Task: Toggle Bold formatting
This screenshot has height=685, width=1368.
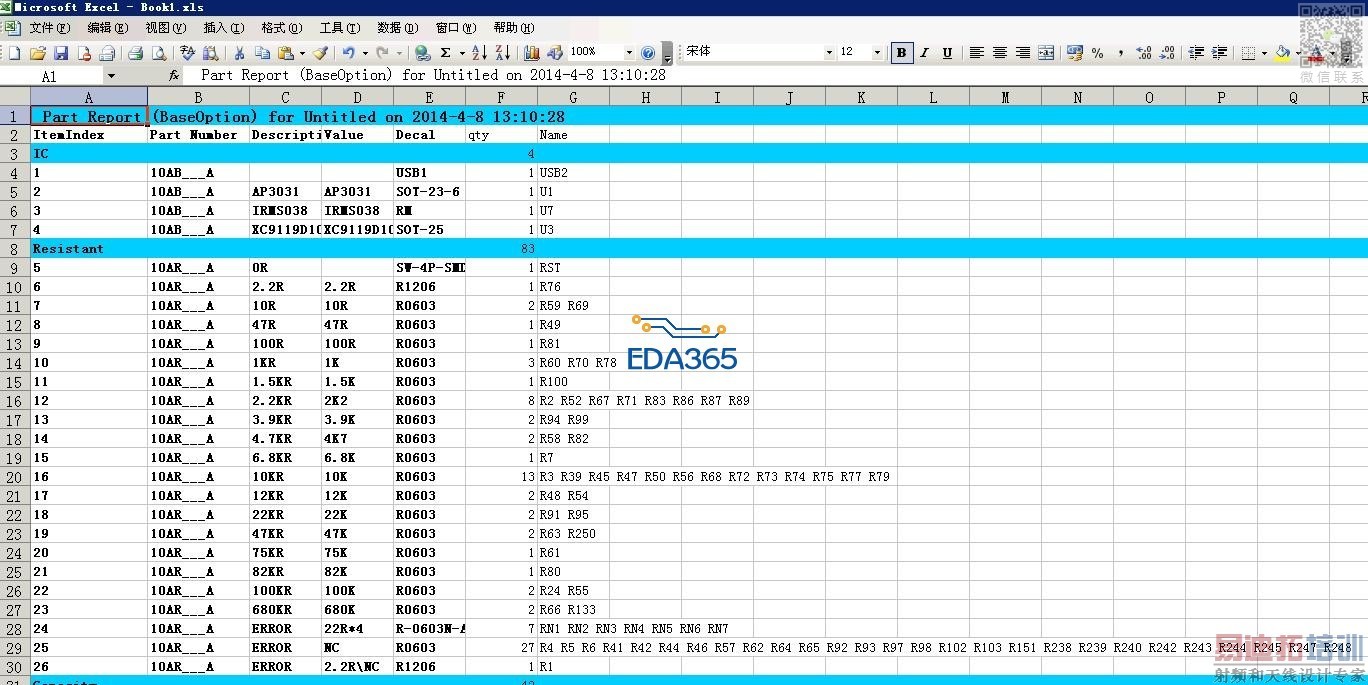Action: (x=902, y=52)
